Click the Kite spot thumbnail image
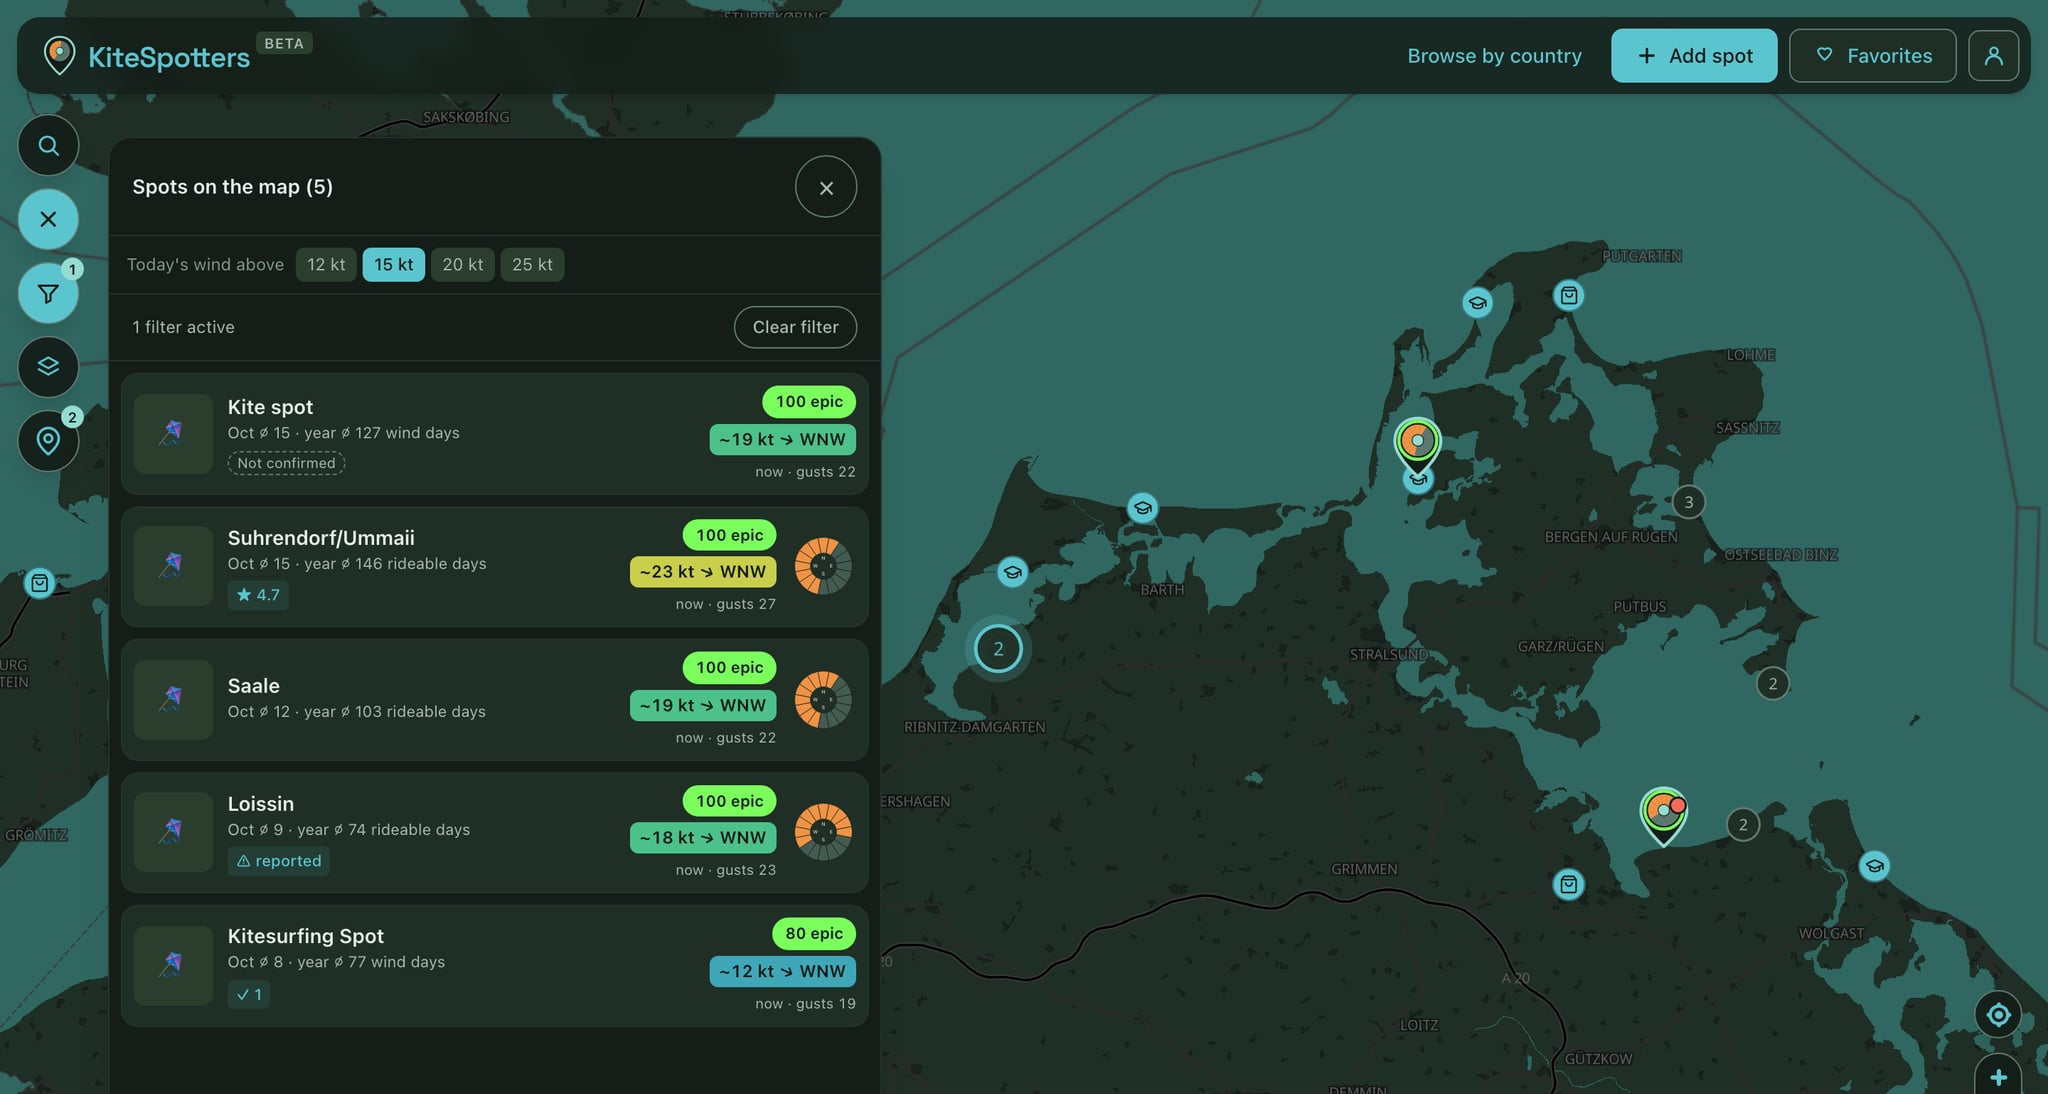The width and height of the screenshot is (2048, 1094). click(173, 434)
